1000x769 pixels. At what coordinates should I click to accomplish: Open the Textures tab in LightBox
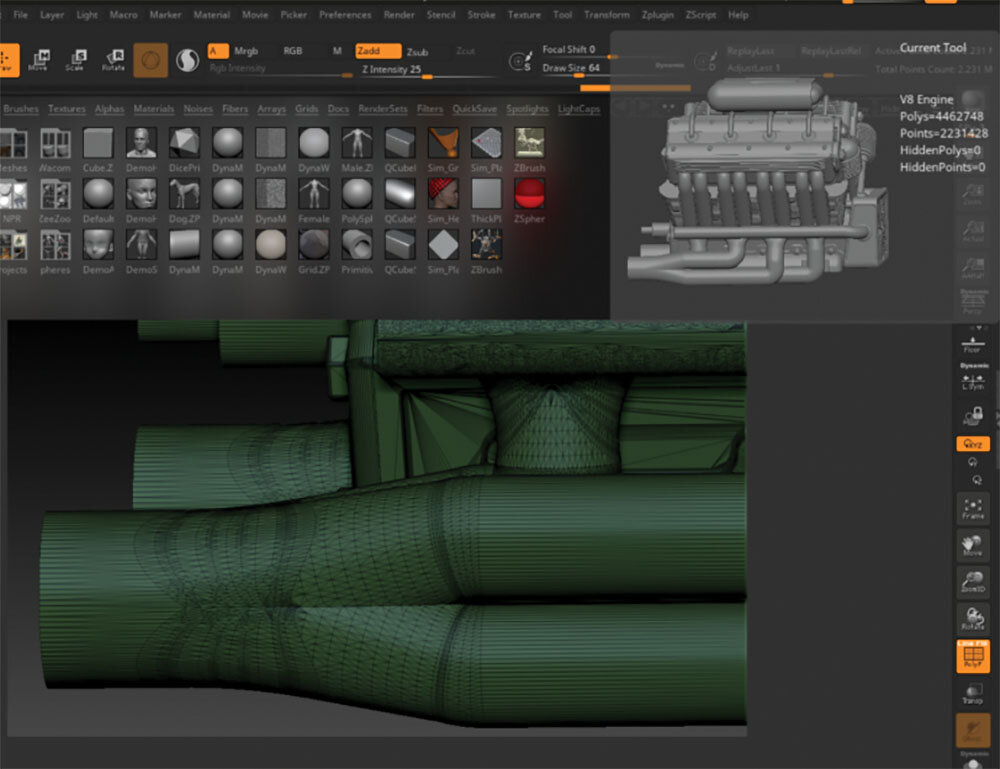[66, 109]
